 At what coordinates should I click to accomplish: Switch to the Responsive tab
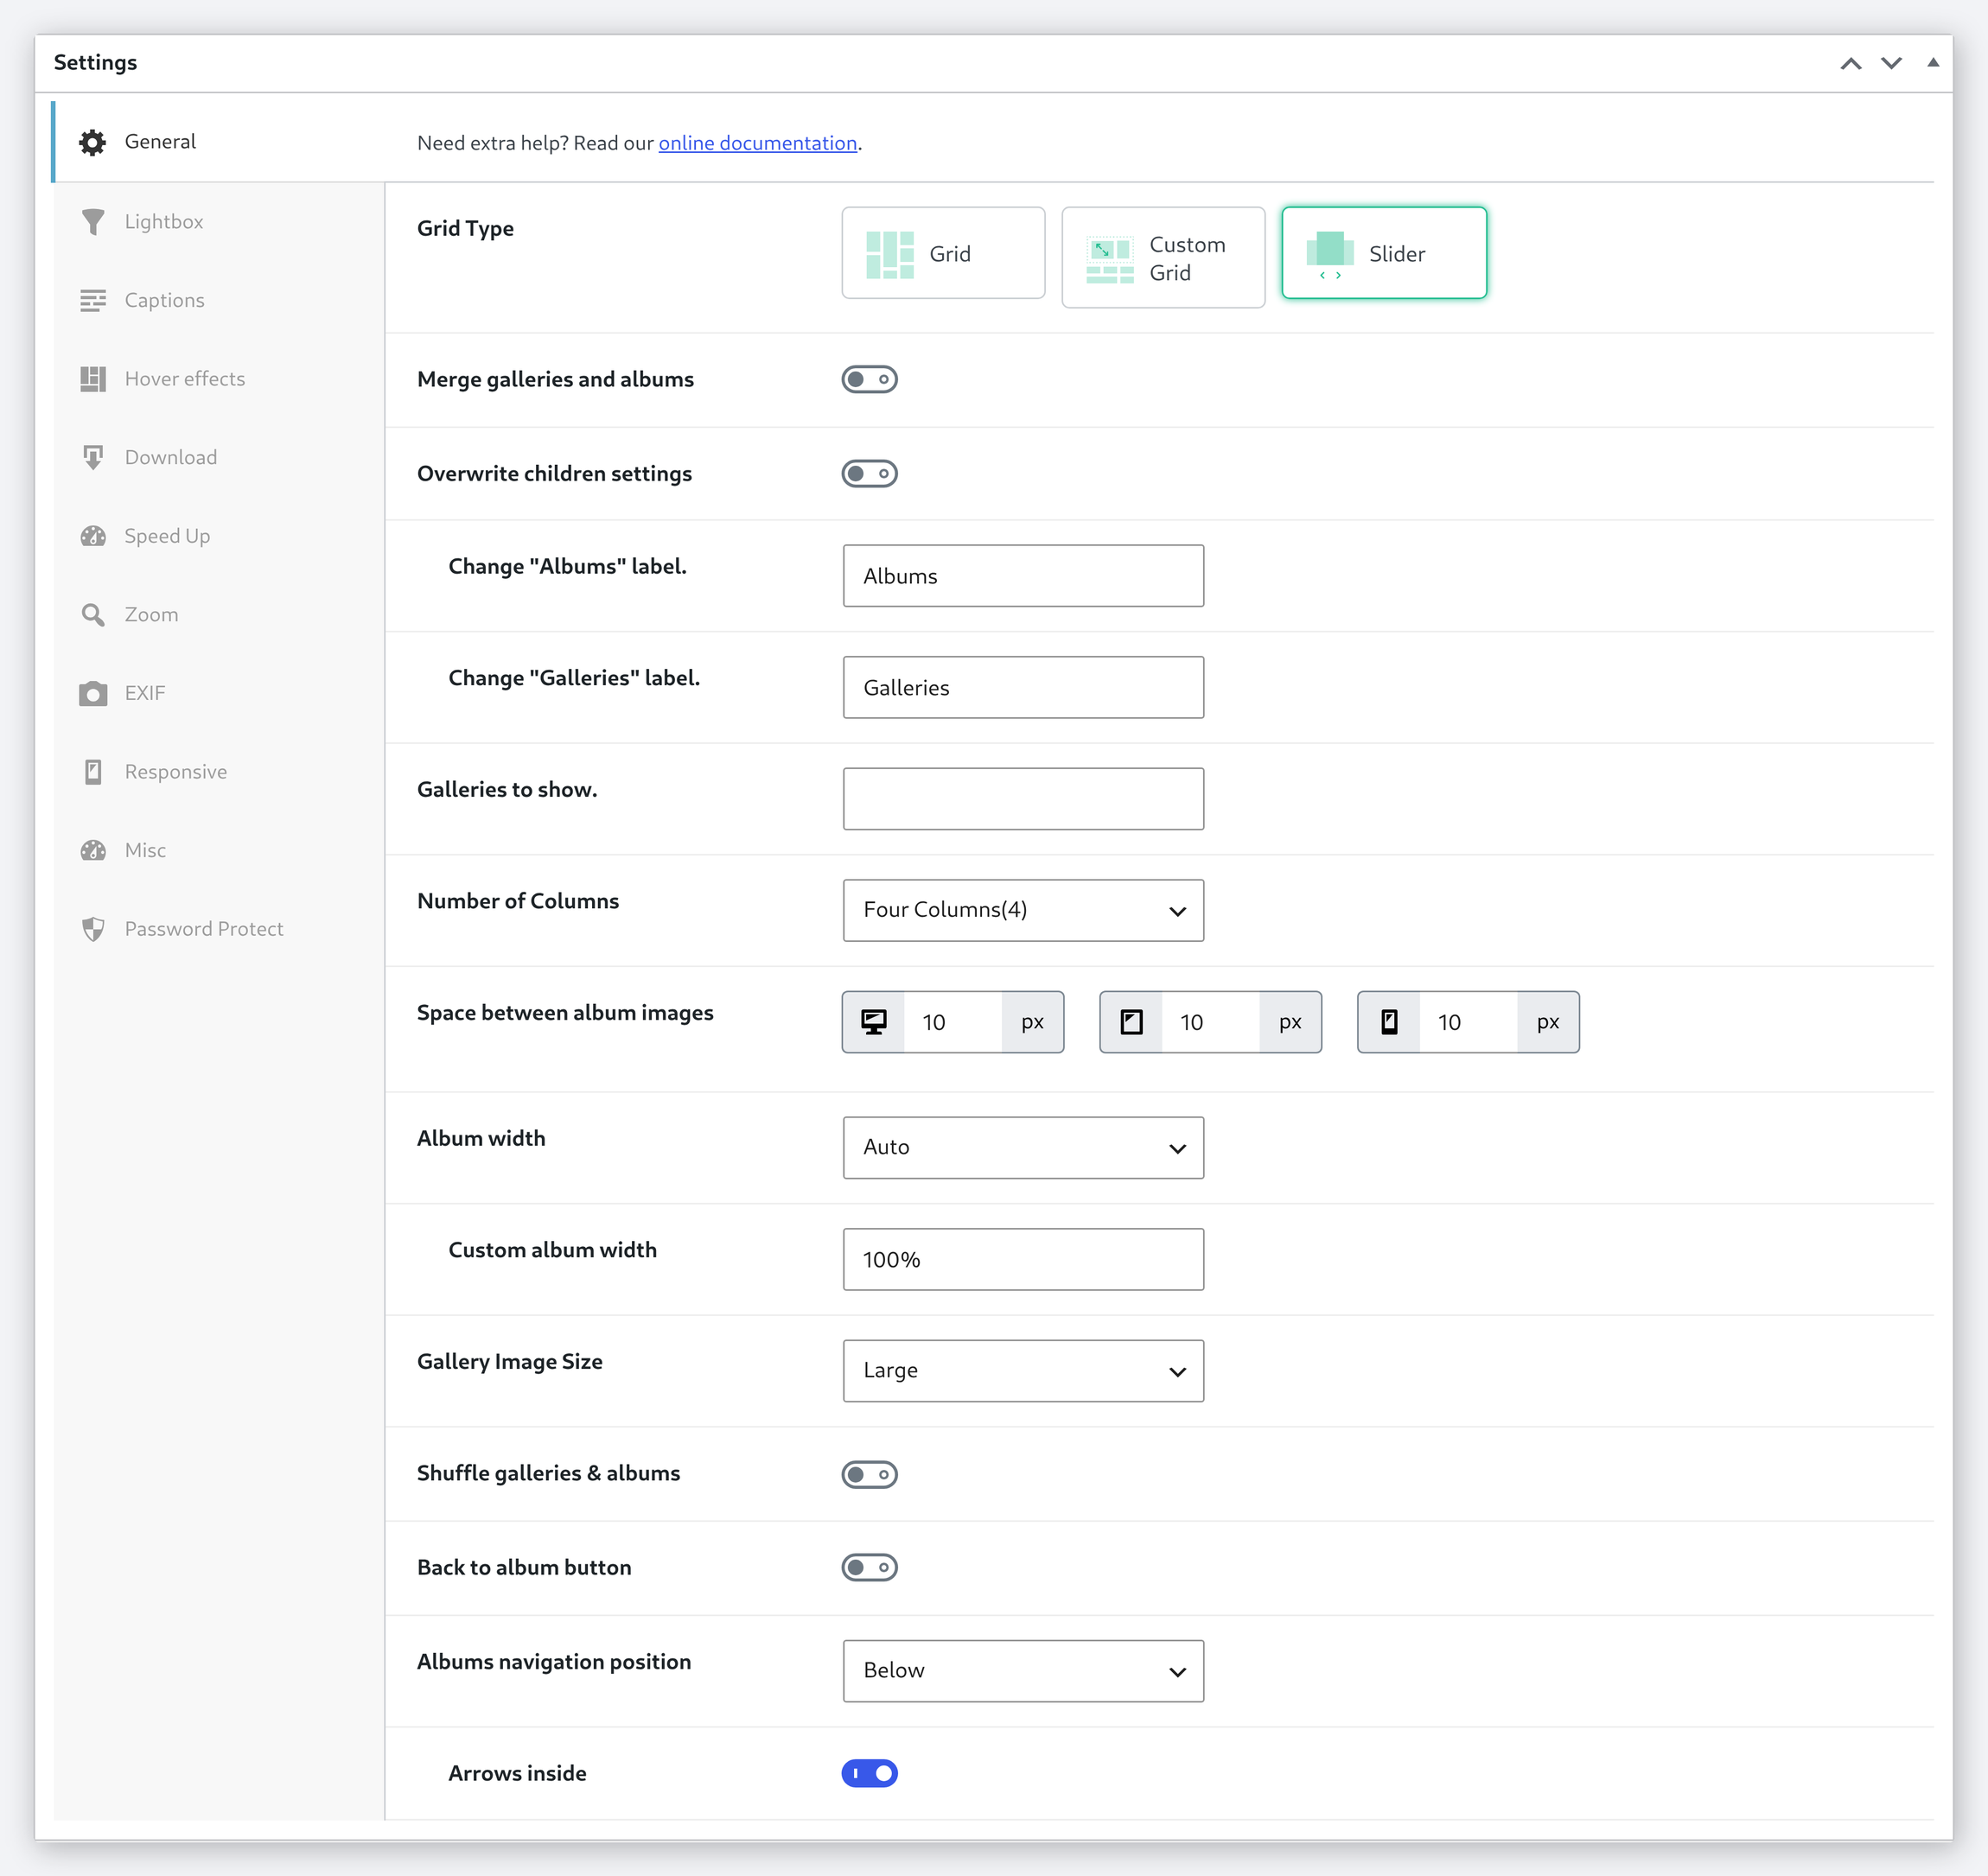[218, 772]
